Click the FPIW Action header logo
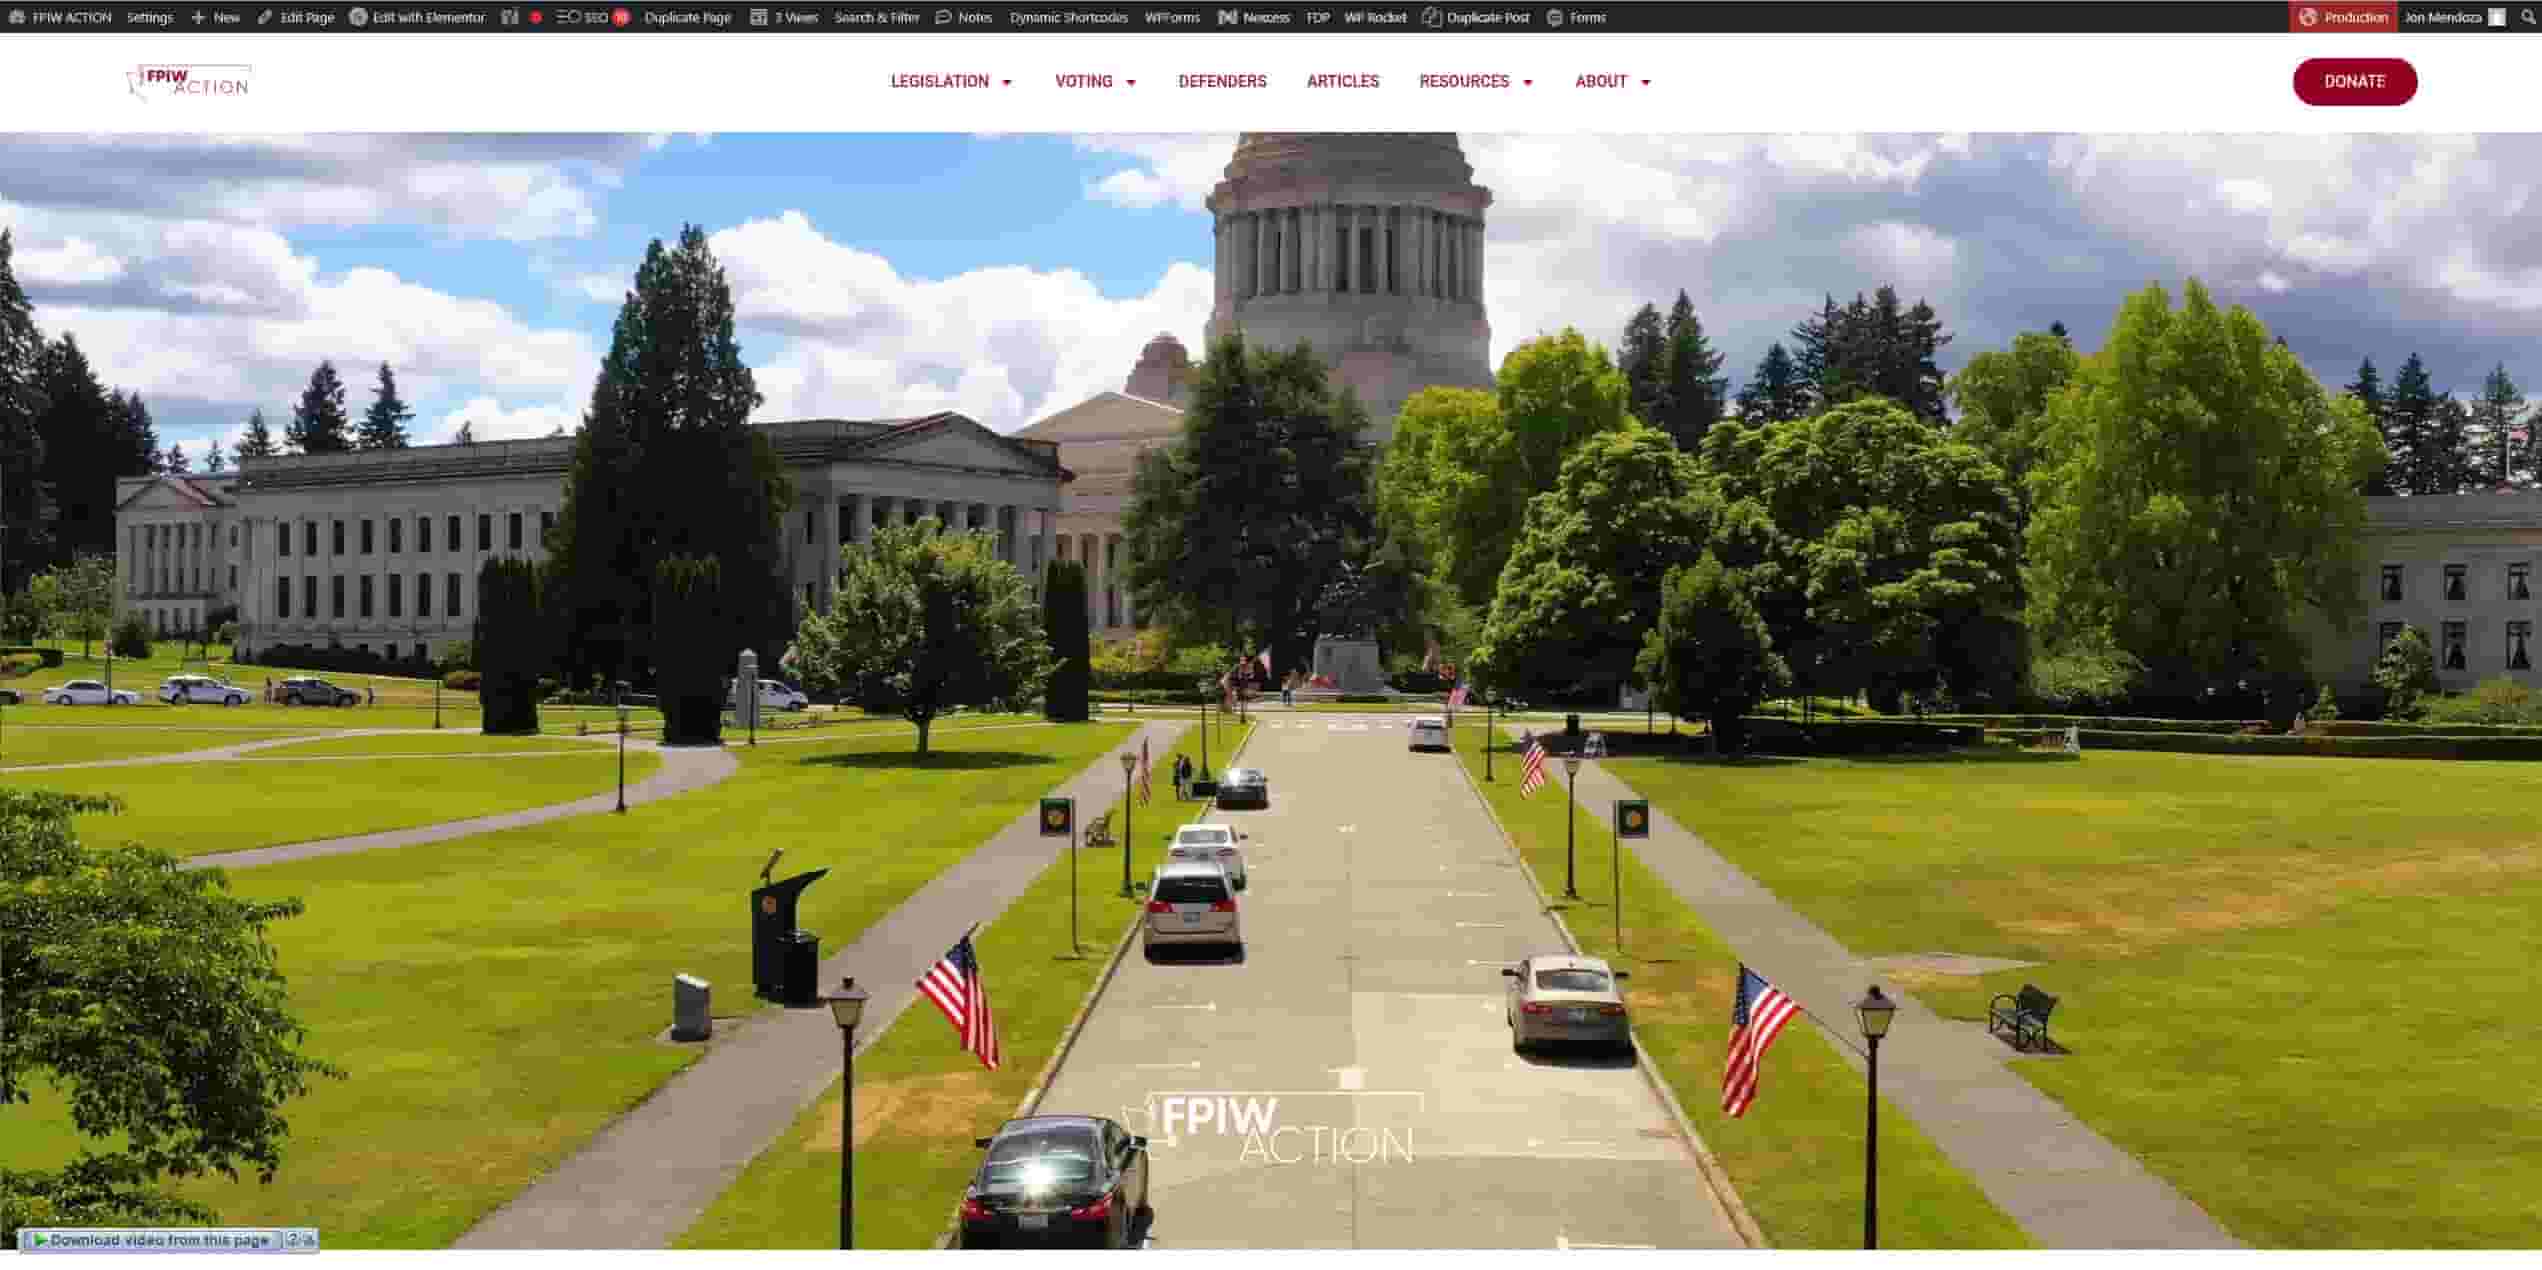 (x=189, y=82)
